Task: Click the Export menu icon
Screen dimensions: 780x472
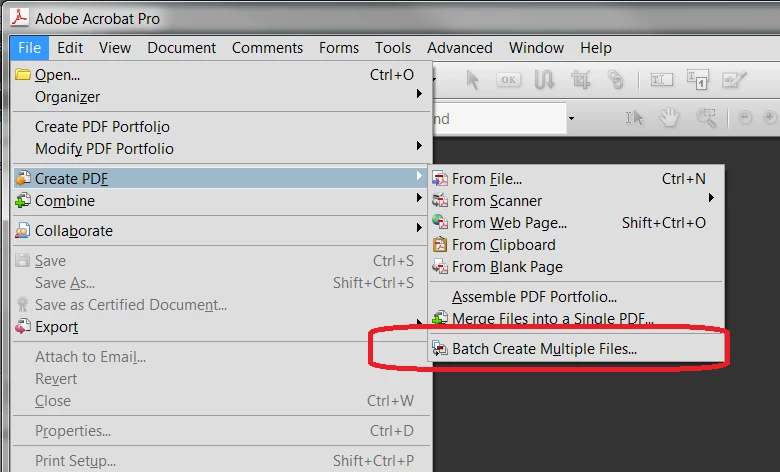Action: (23, 327)
